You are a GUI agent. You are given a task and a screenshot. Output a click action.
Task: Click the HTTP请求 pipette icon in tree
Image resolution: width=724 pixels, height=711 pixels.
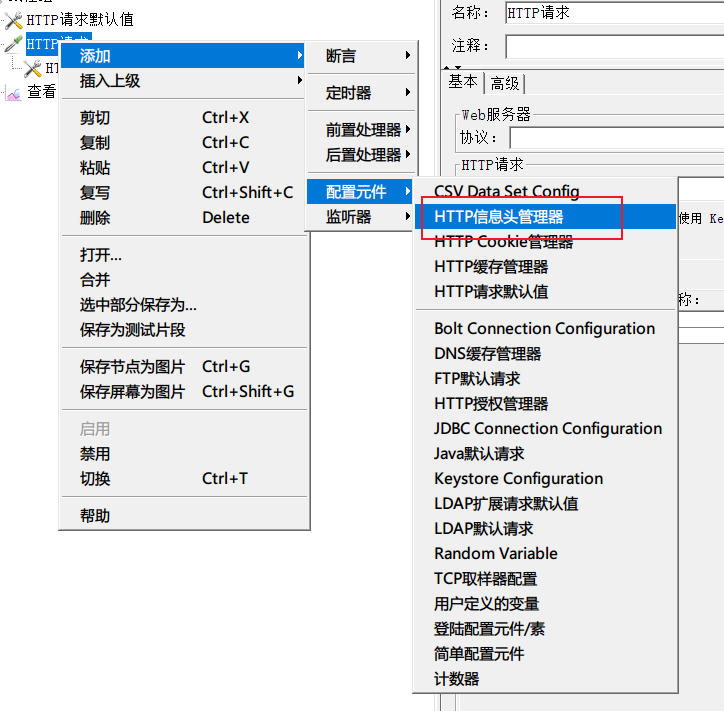click(13, 44)
